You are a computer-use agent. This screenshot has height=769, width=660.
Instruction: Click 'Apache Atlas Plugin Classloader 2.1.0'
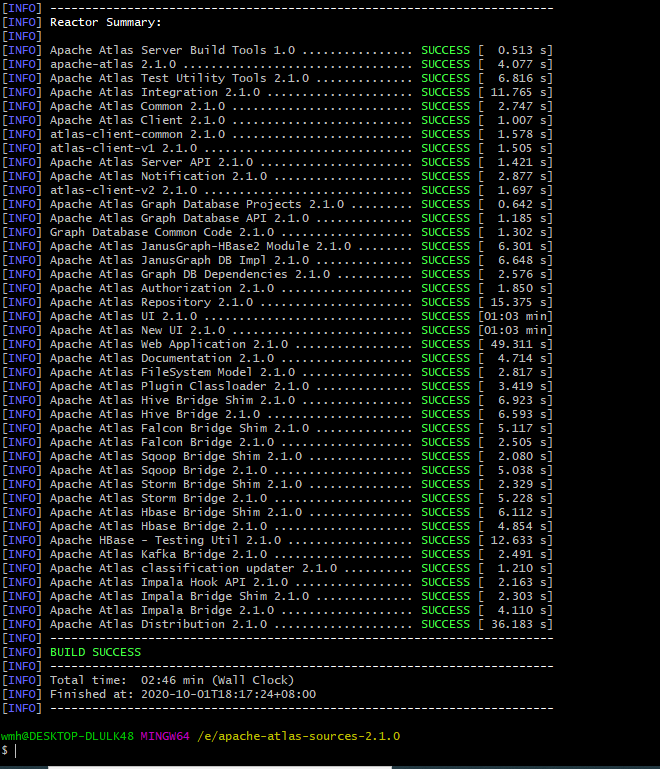tap(179, 386)
